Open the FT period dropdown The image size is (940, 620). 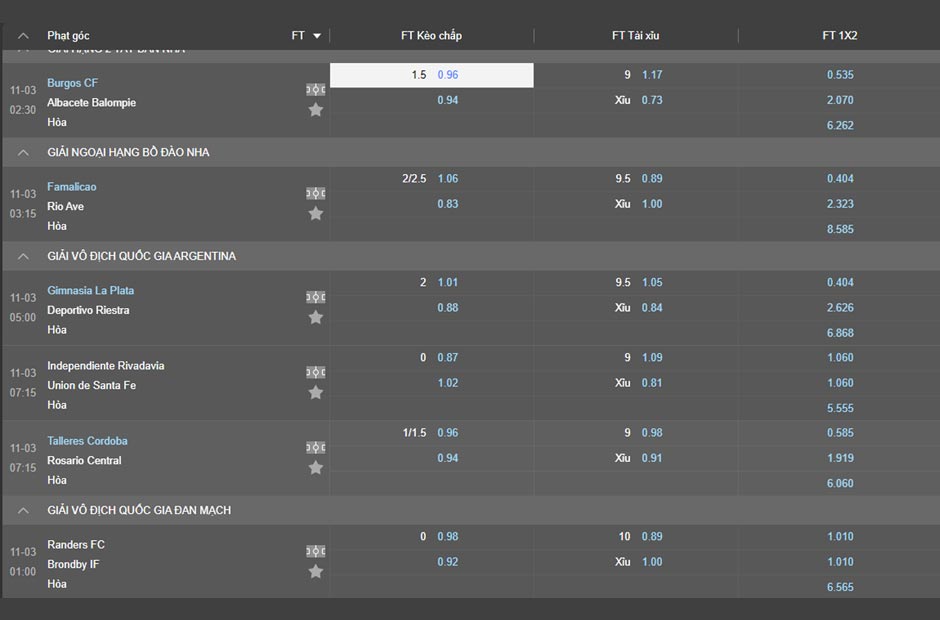coord(306,36)
